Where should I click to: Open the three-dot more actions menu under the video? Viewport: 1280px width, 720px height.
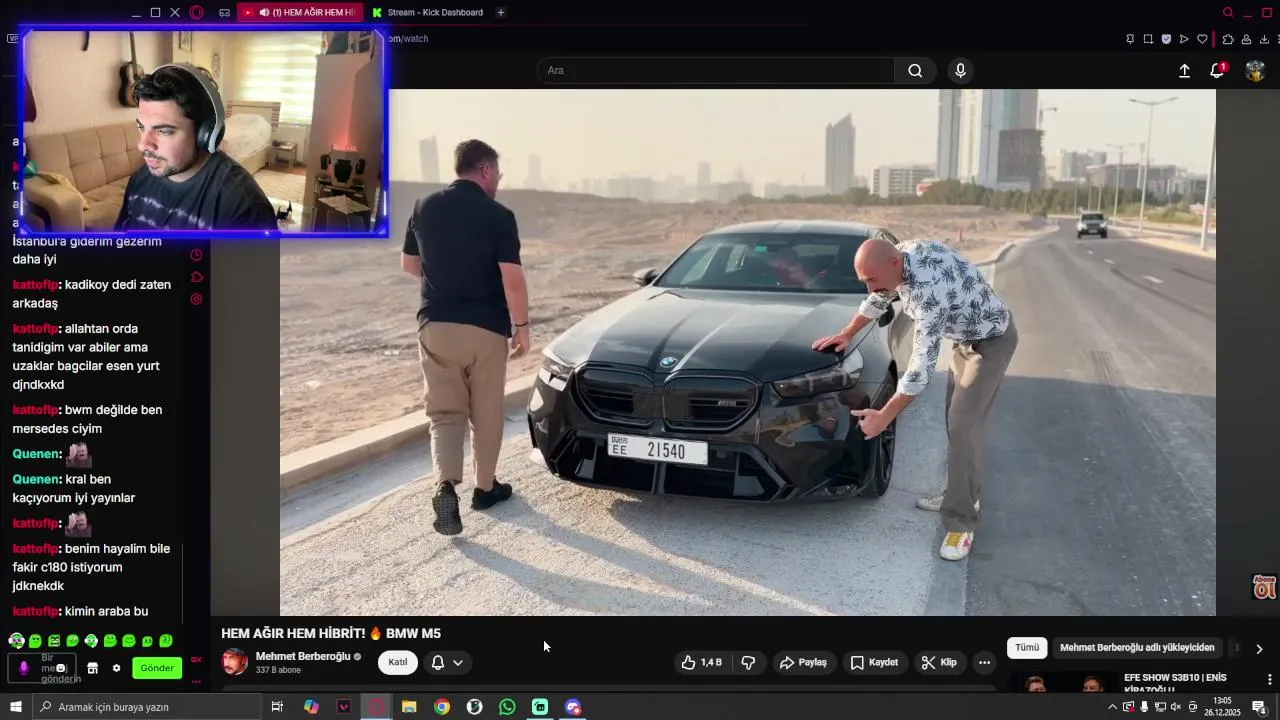[x=984, y=662]
